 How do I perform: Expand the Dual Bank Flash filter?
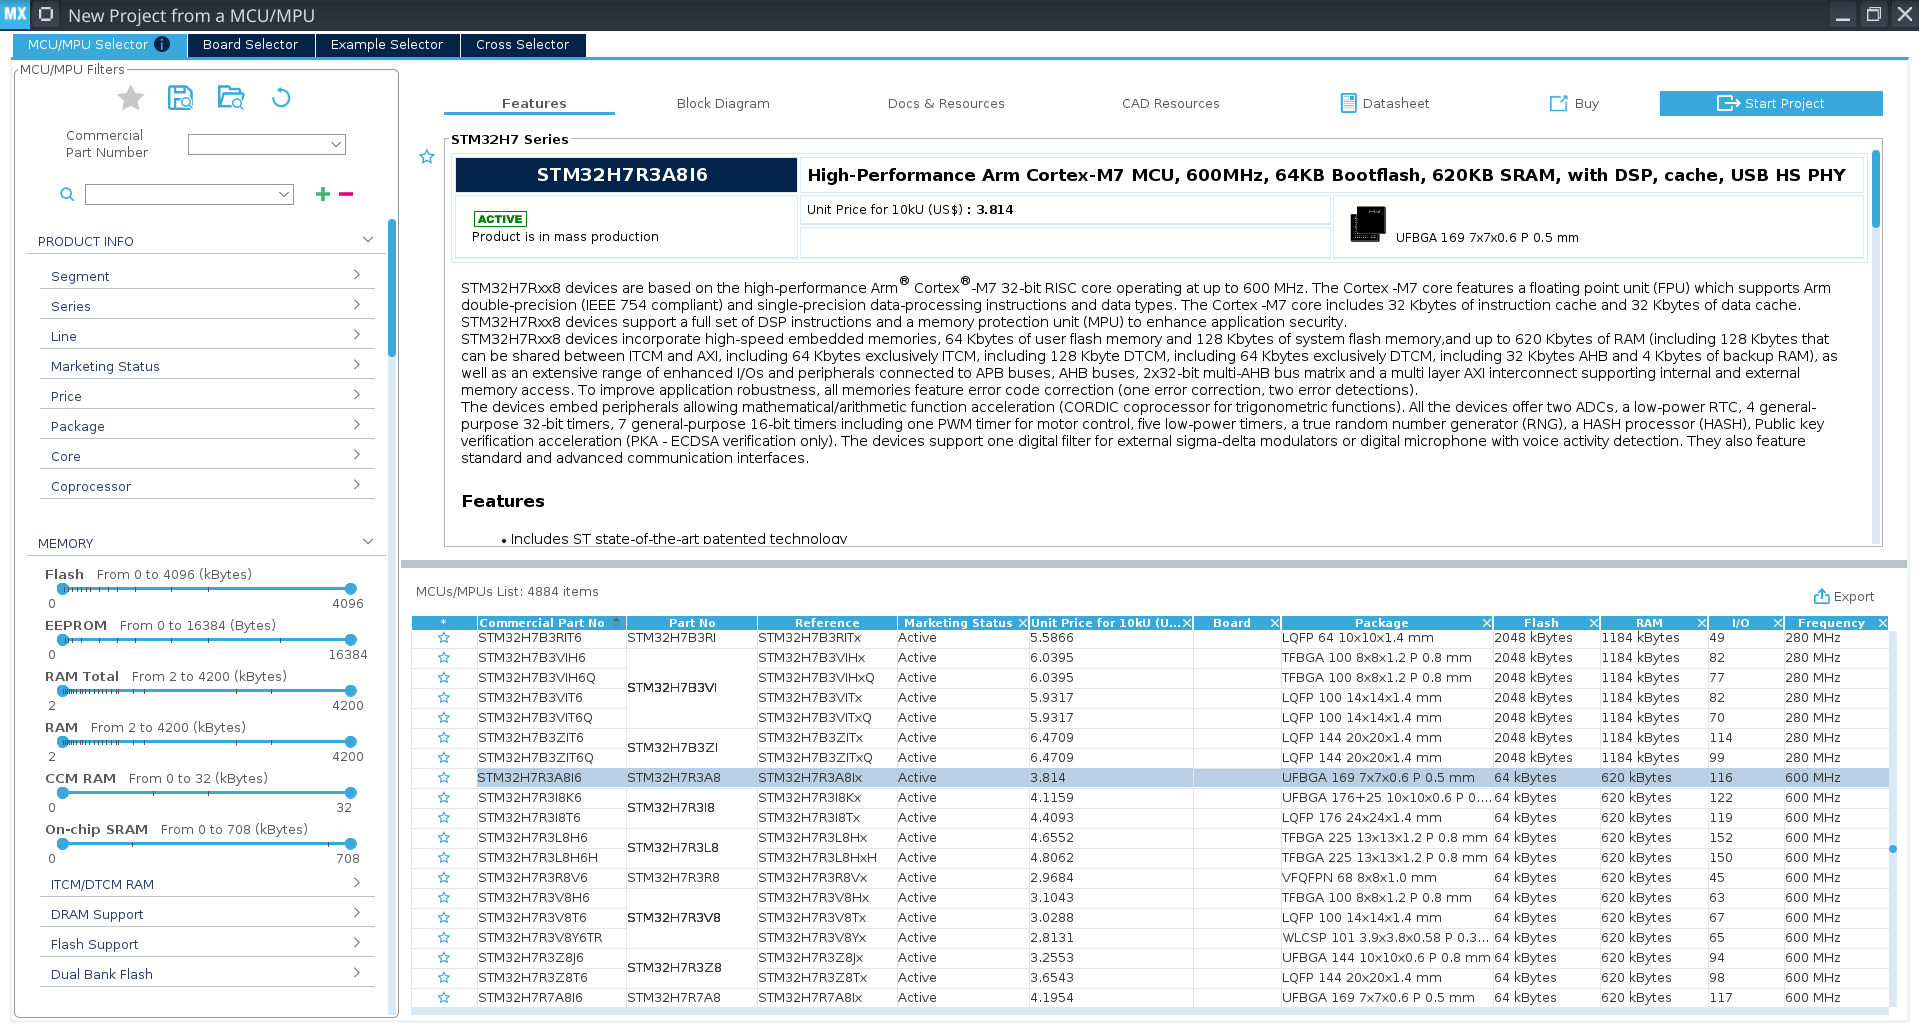(x=356, y=973)
